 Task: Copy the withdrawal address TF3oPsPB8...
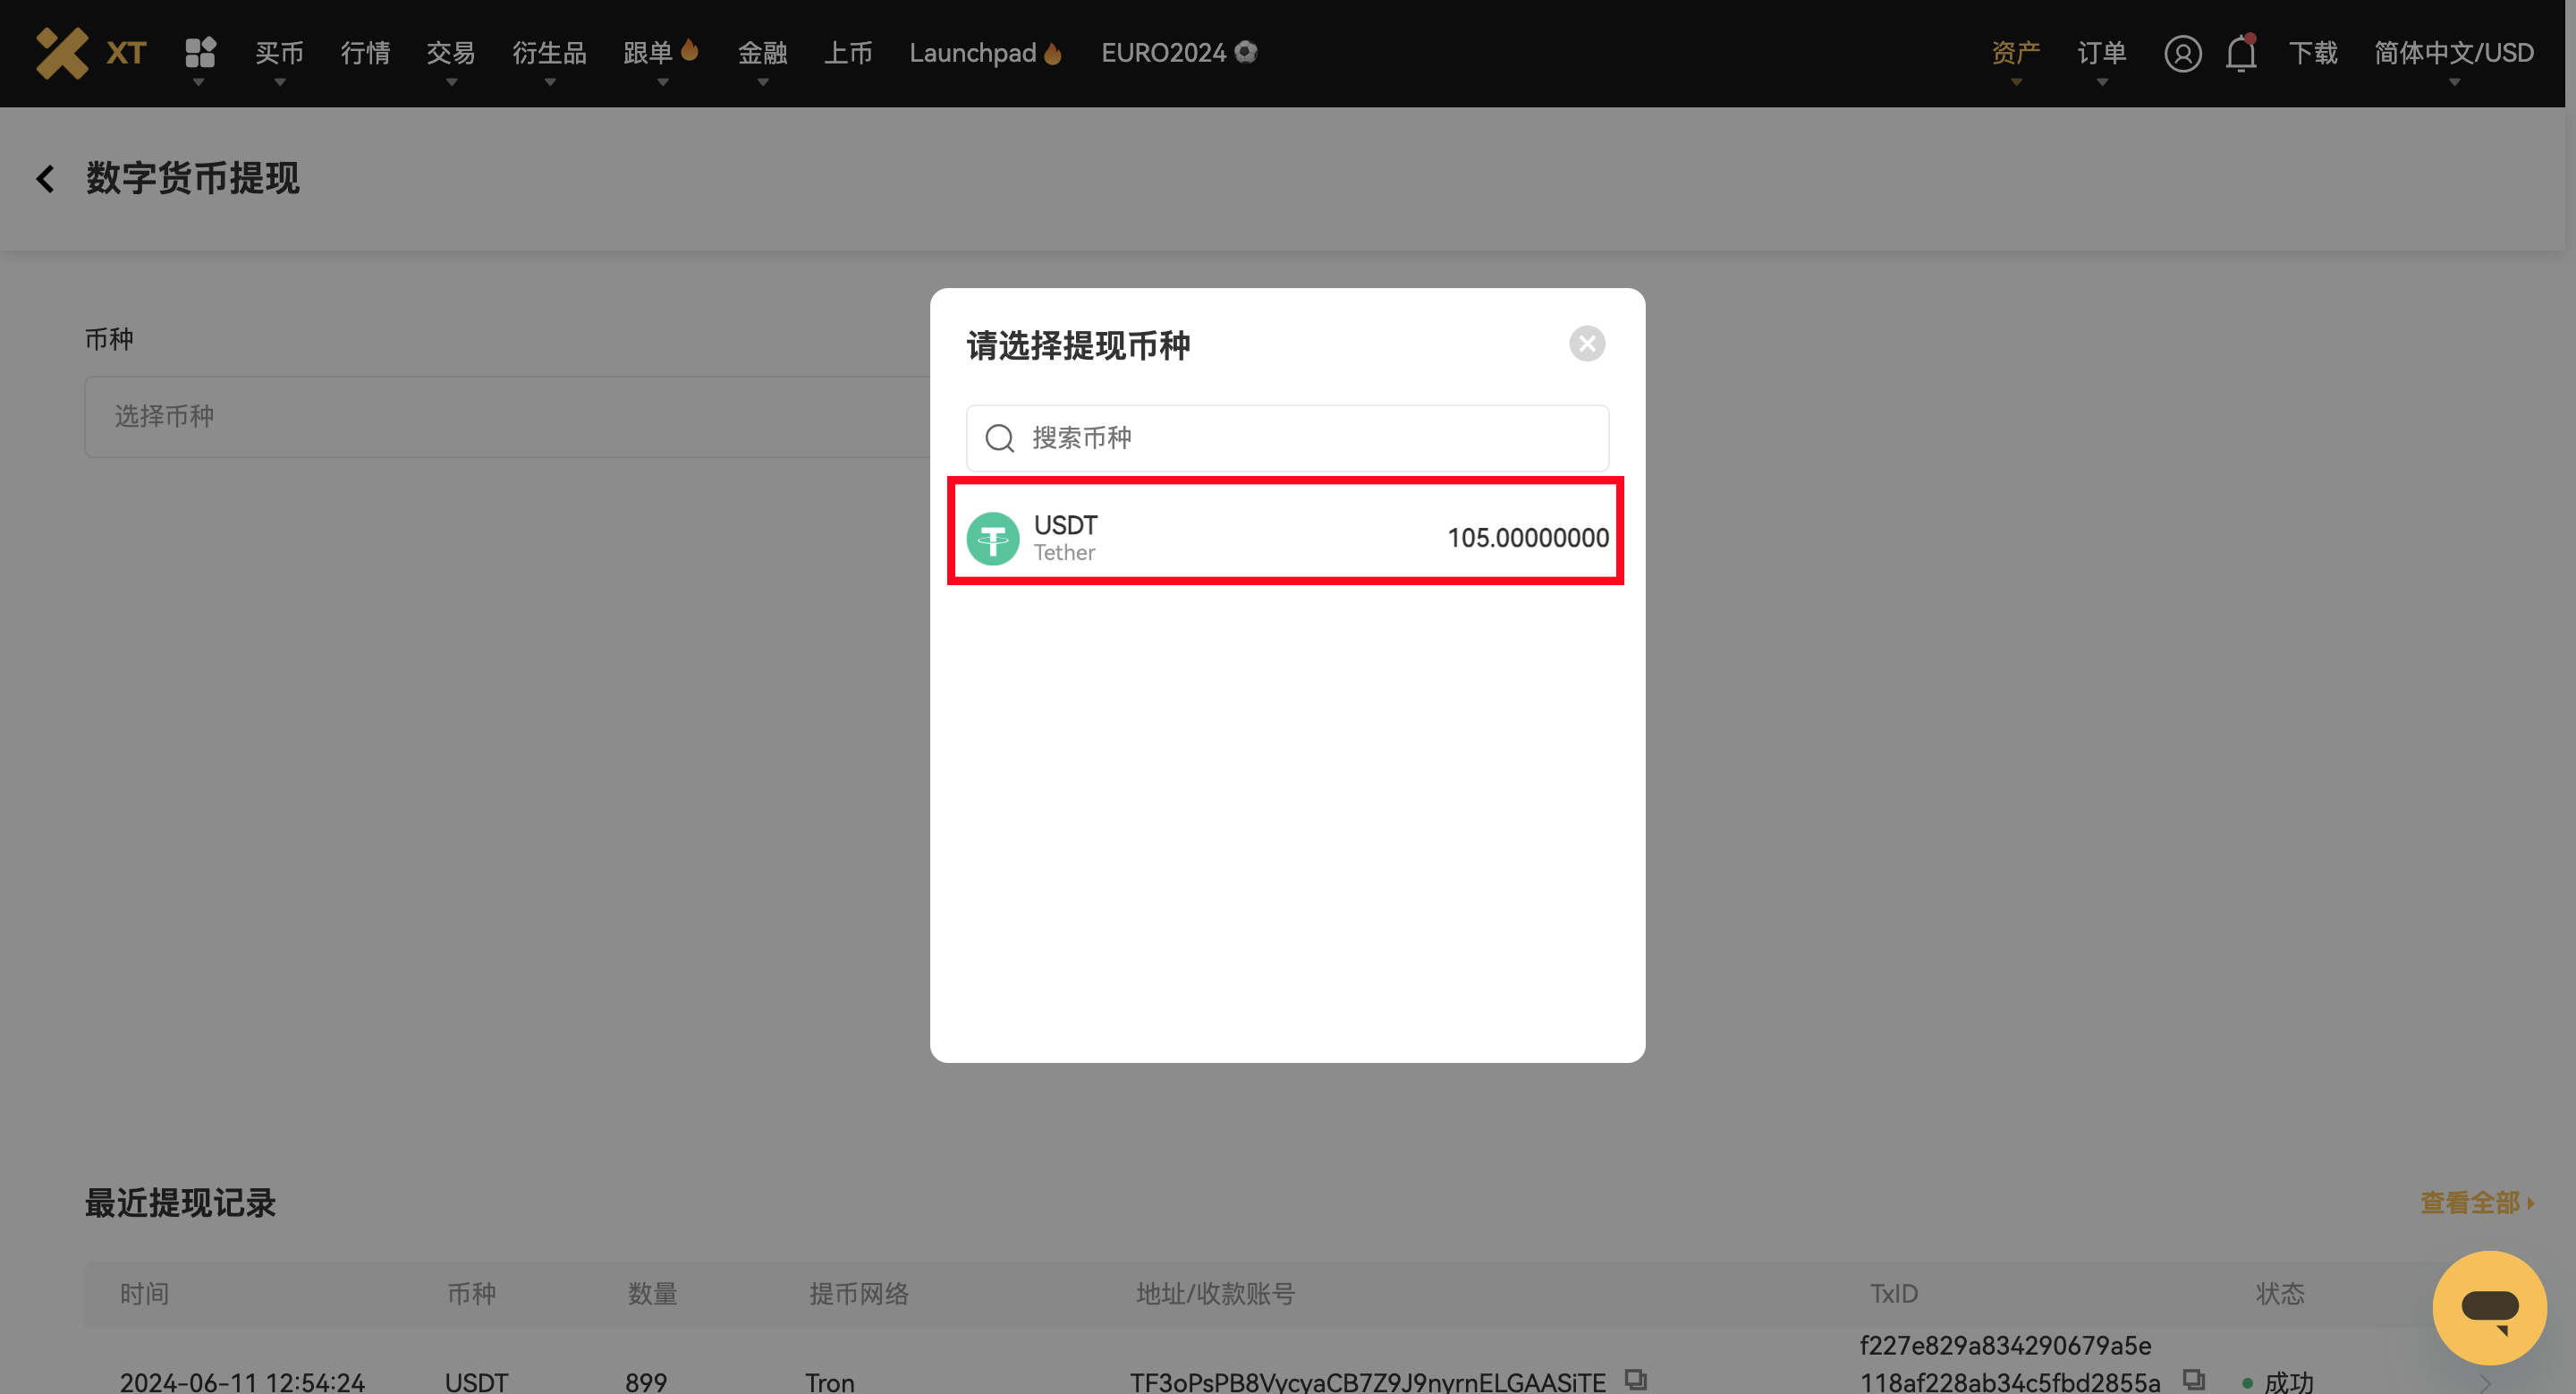coord(1636,1380)
